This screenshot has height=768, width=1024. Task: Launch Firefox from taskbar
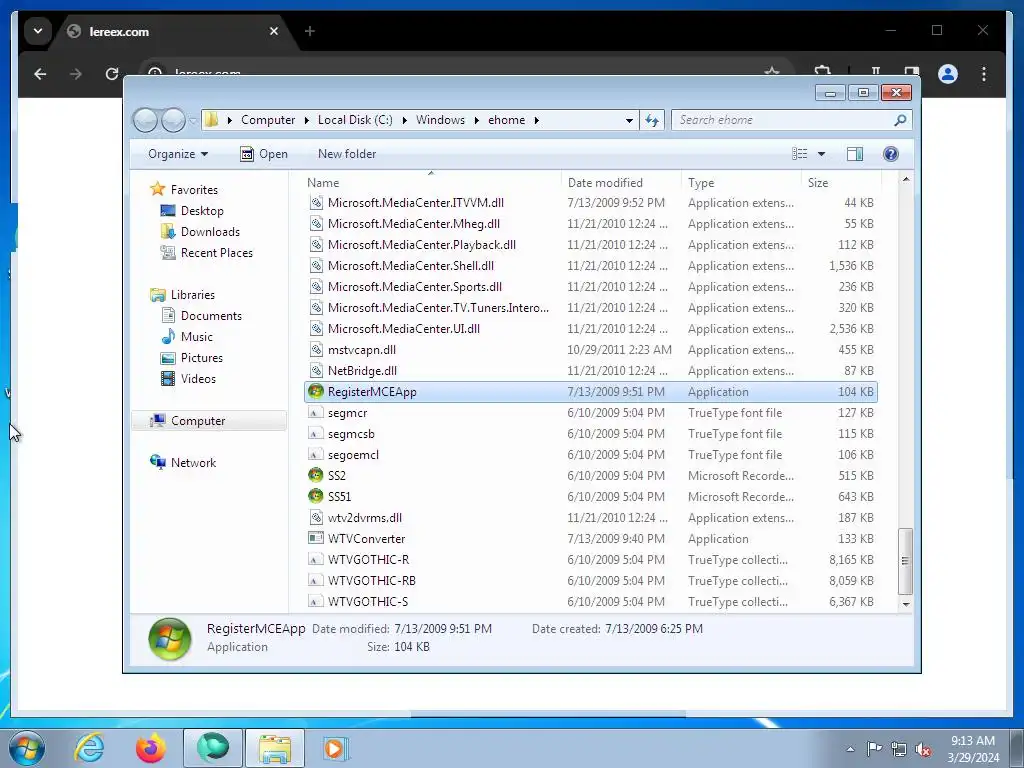(150, 748)
